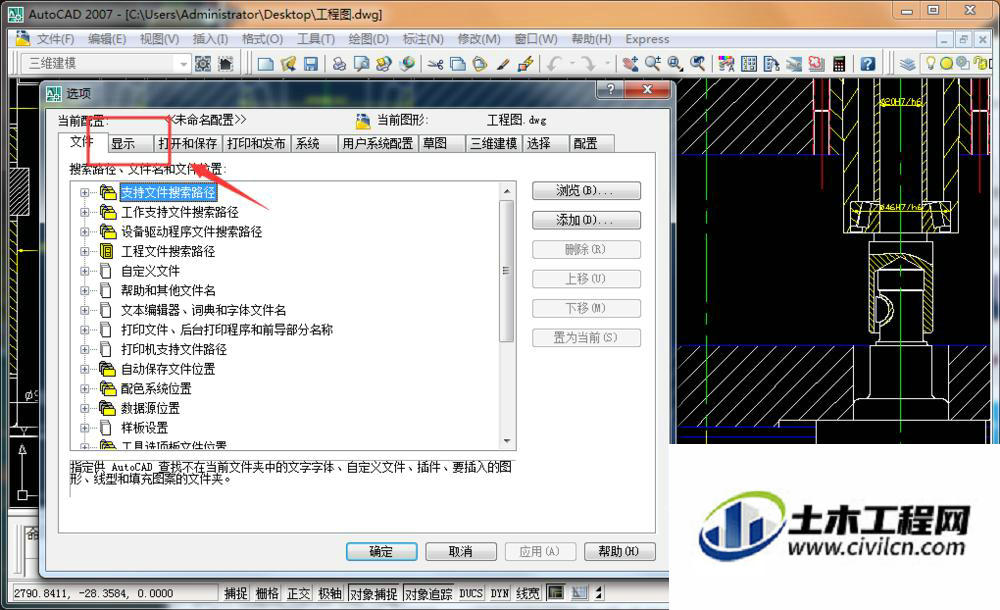Click the file tree vertical scrollbar thumb
Viewport: 1000px width, 610px height.
coord(506,271)
